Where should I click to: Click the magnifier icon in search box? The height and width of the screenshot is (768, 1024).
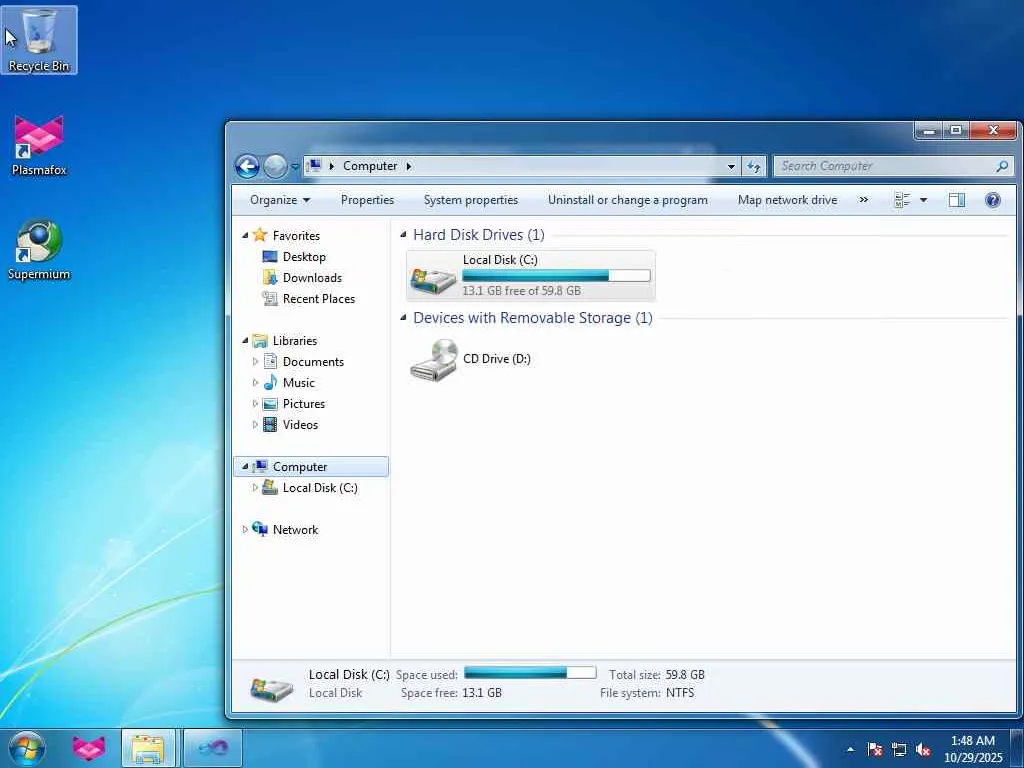point(1002,167)
